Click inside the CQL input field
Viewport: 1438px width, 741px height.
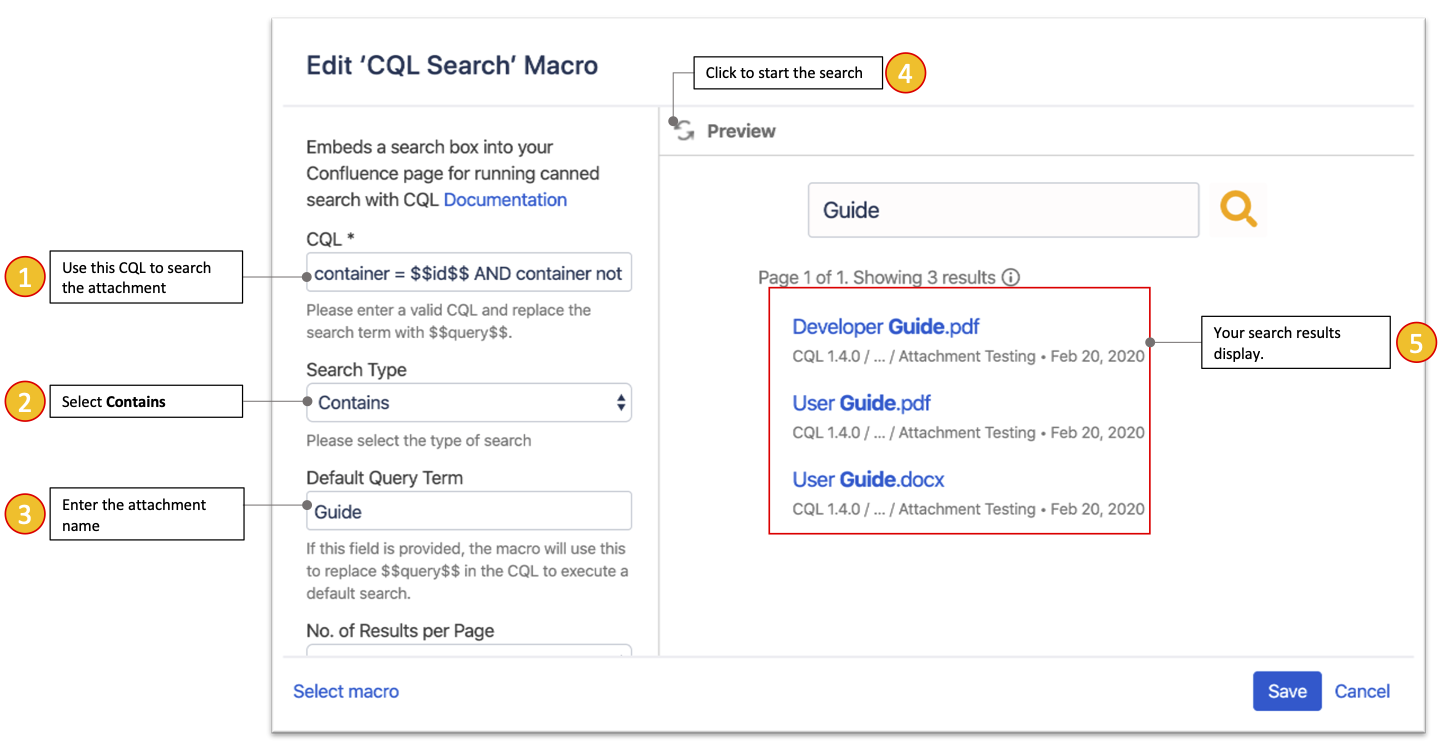pos(468,272)
